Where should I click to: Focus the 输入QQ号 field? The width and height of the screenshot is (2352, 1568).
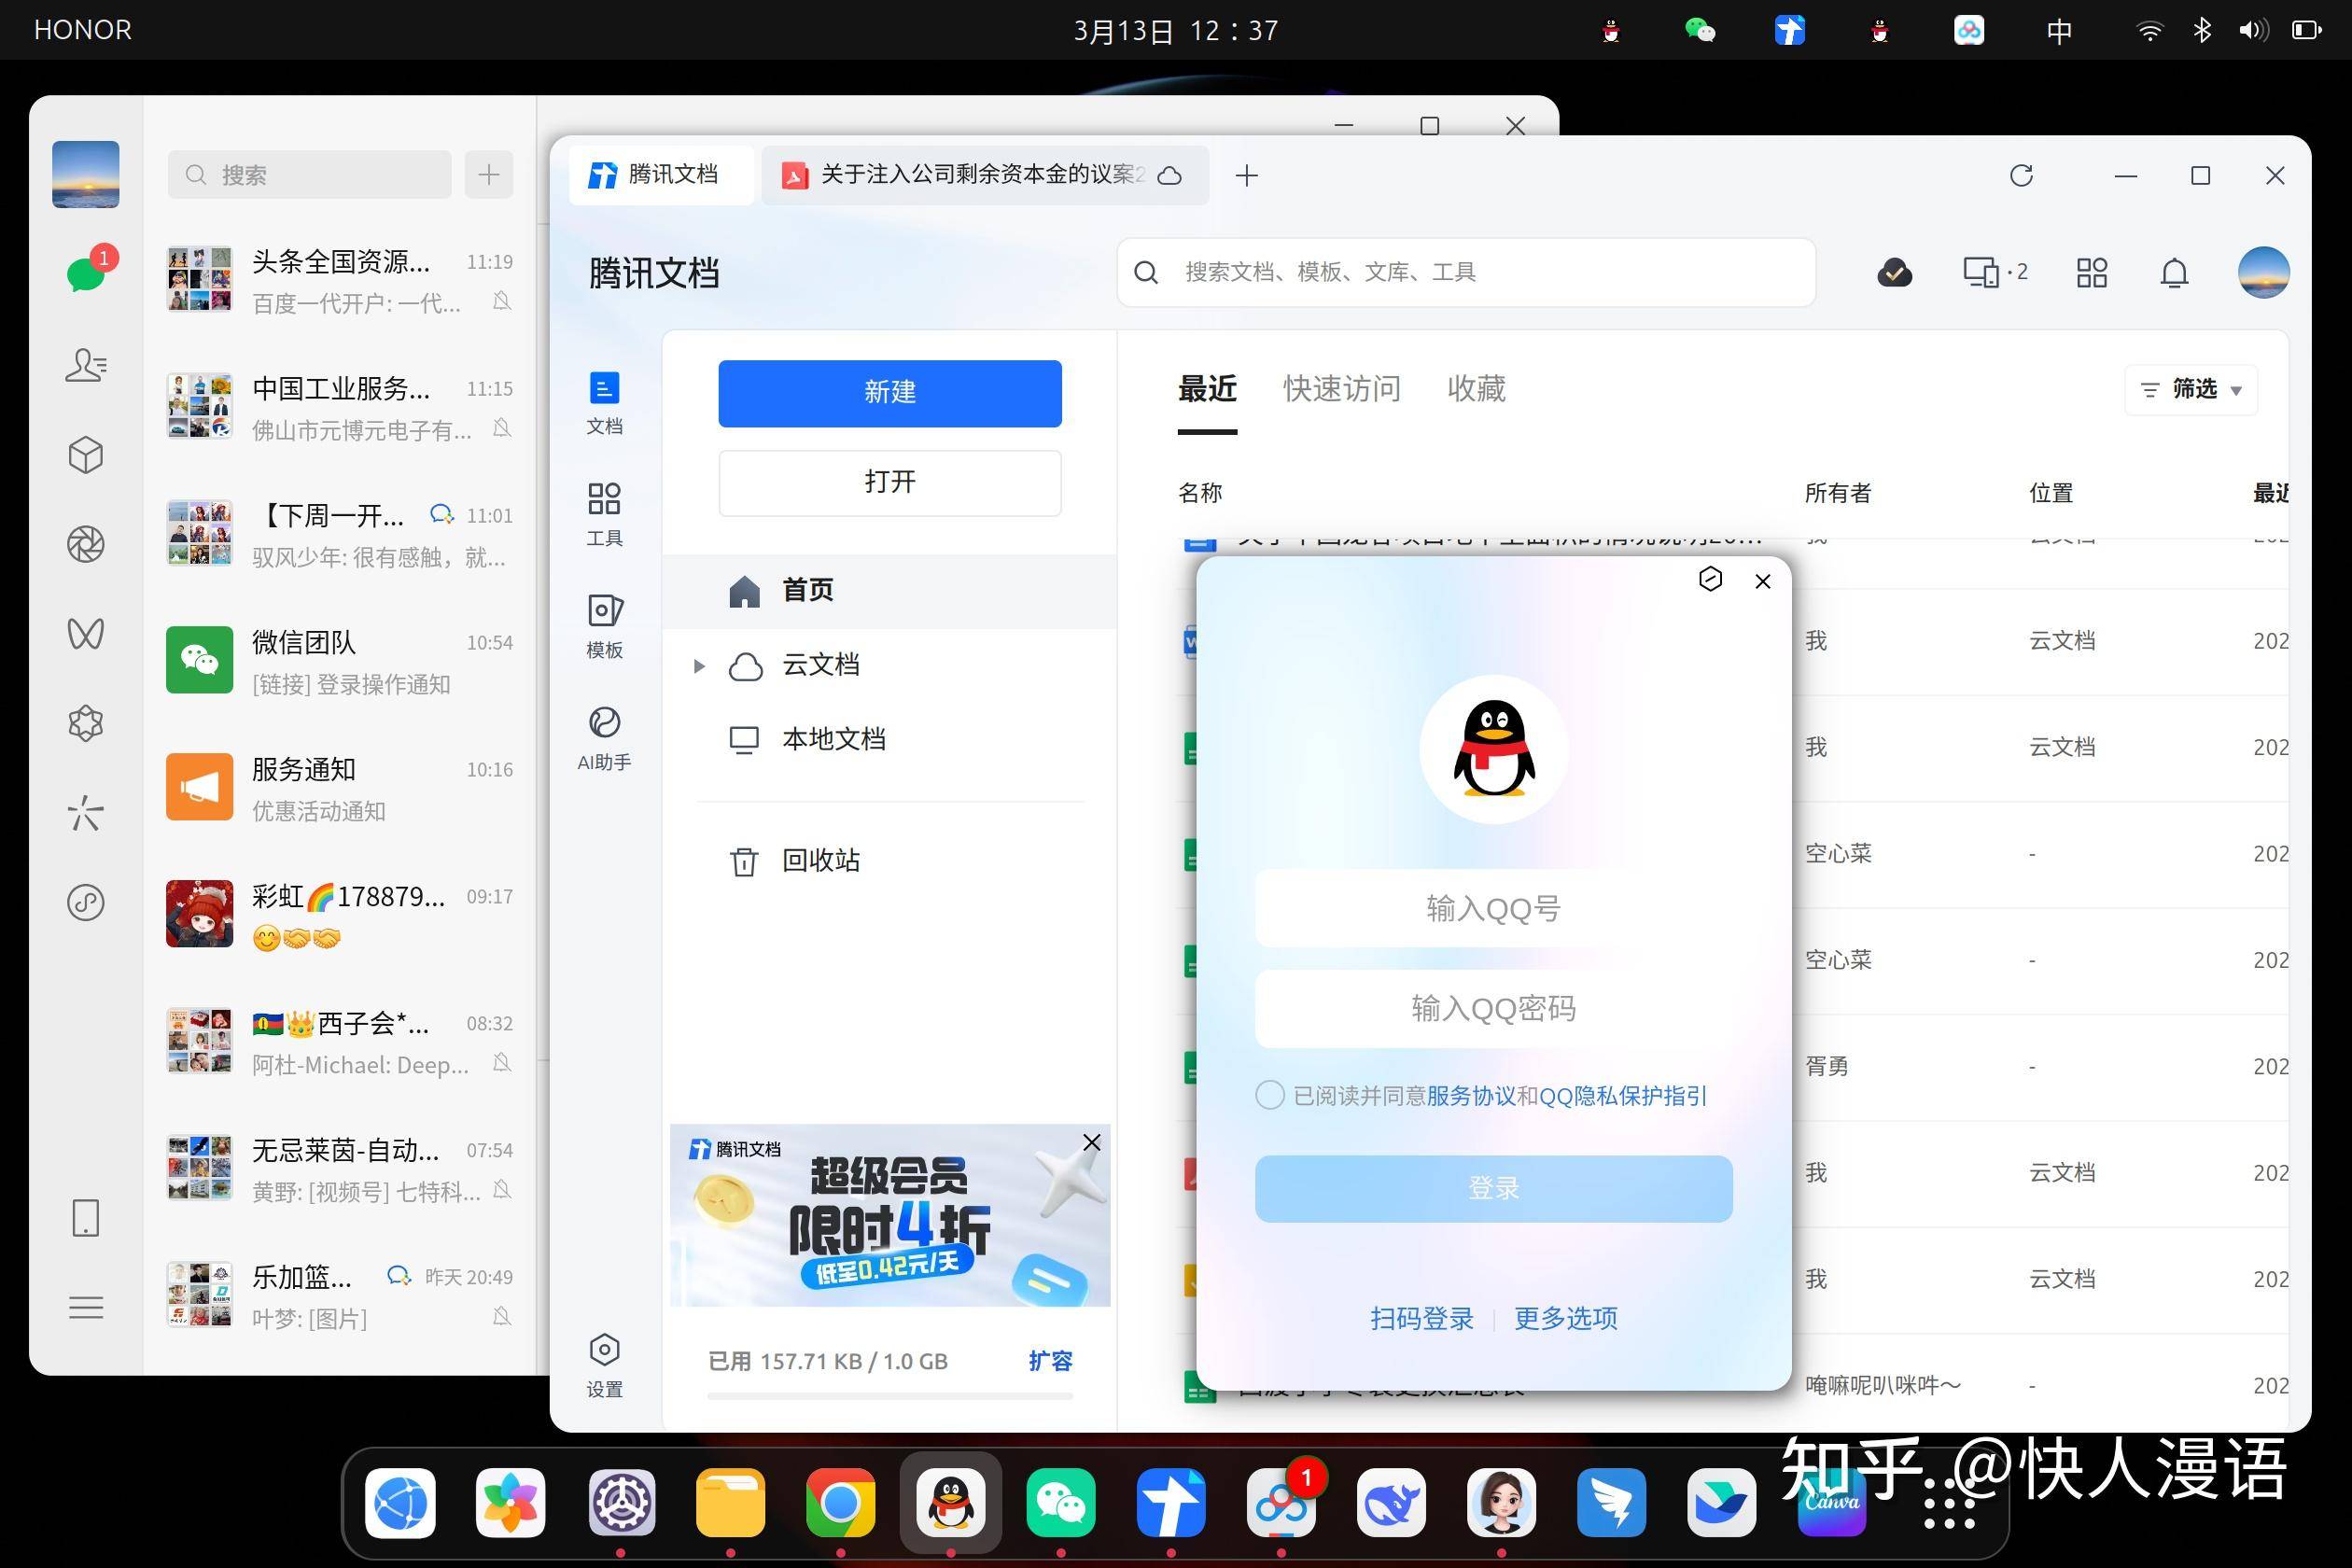click(x=1493, y=908)
